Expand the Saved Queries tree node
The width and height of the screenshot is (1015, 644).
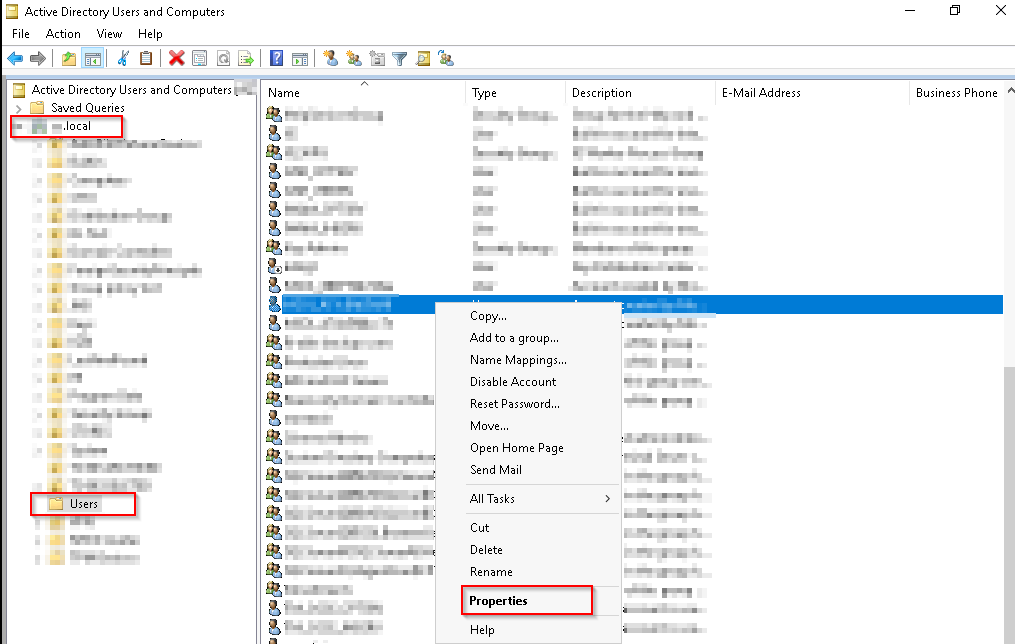point(18,108)
